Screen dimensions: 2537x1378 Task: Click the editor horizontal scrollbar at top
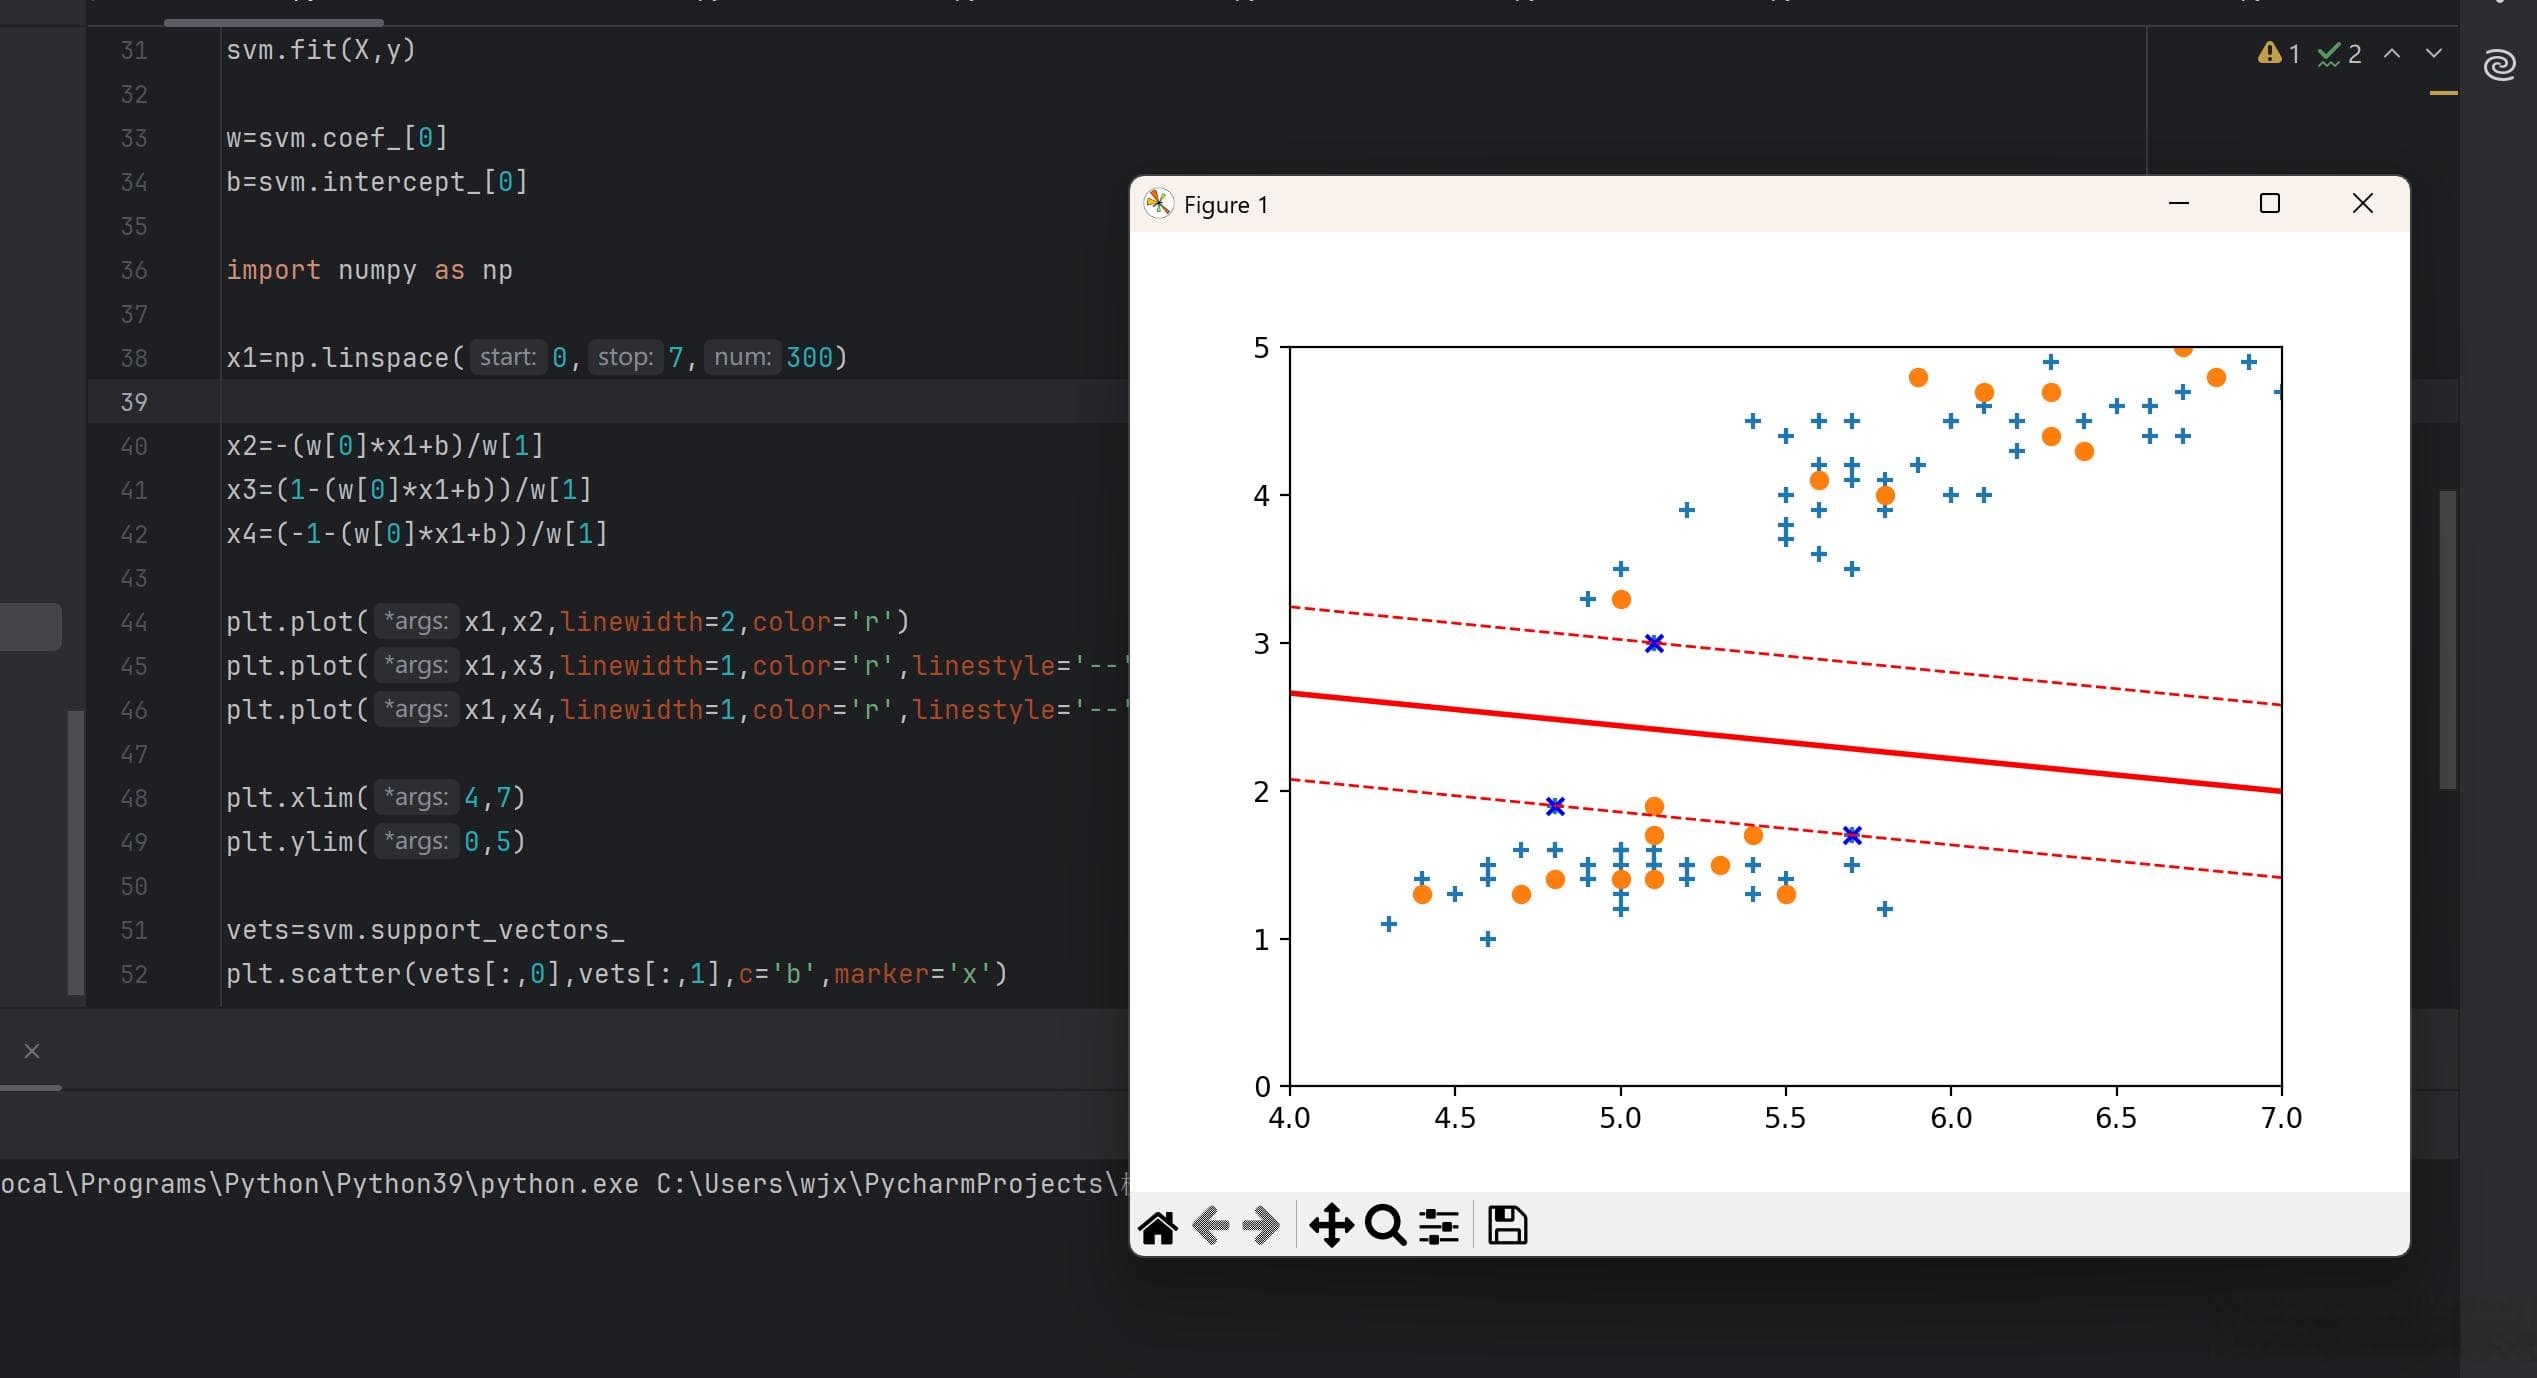pos(273,22)
